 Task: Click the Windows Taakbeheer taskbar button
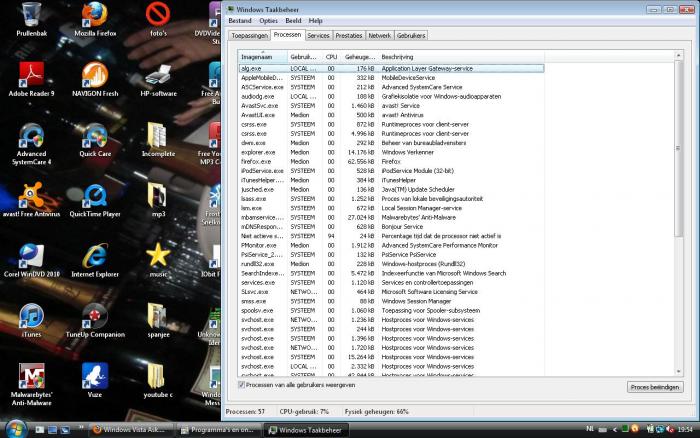(x=307, y=430)
